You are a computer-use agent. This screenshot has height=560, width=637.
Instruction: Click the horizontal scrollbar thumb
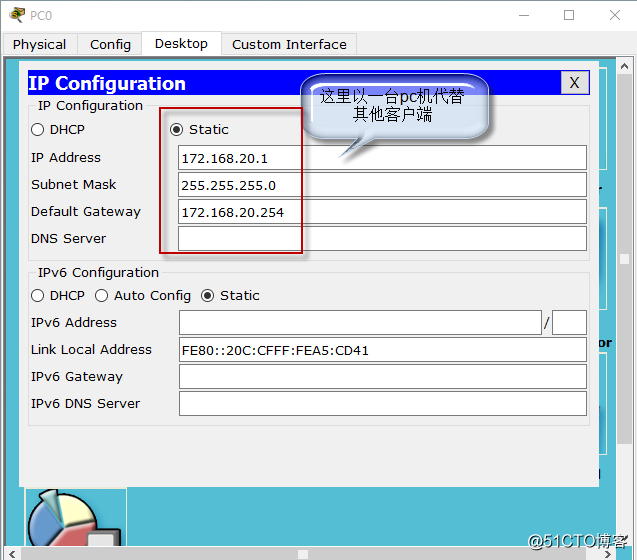click(x=303, y=554)
